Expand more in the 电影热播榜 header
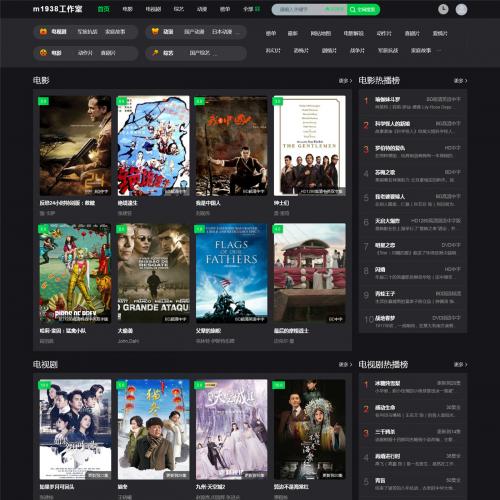The width and height of the screenshot is (500, 500). [x=460, y=81]
